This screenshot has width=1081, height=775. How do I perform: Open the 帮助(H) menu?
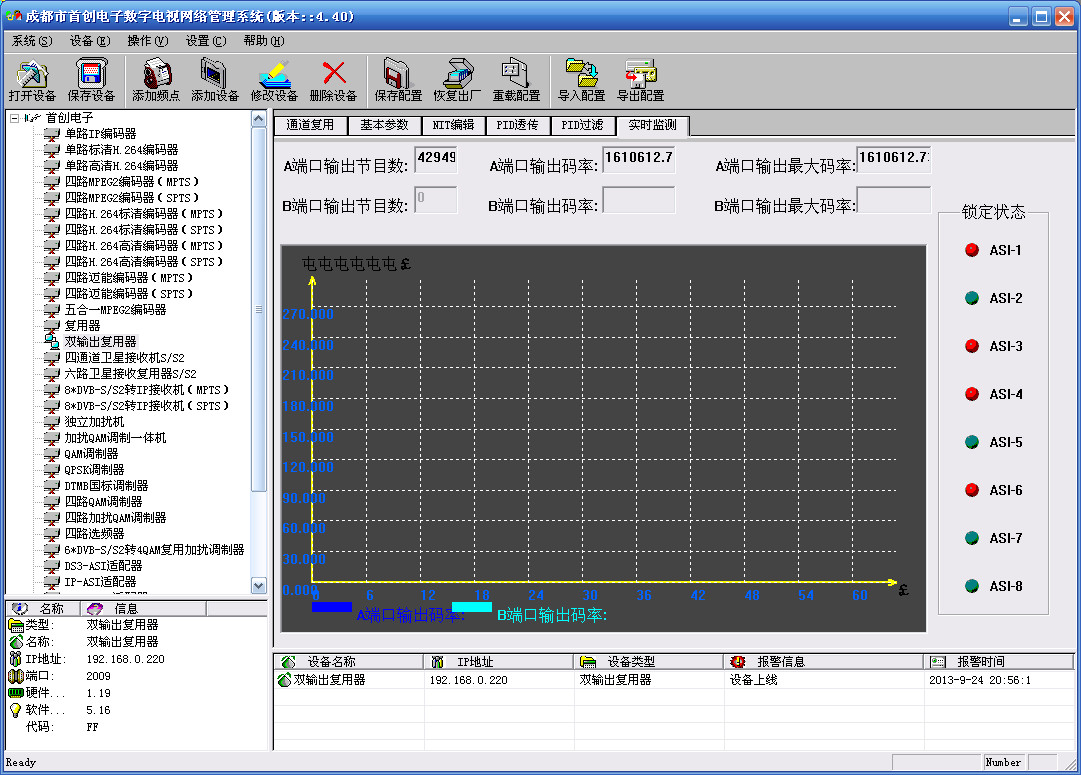(263, 41)
